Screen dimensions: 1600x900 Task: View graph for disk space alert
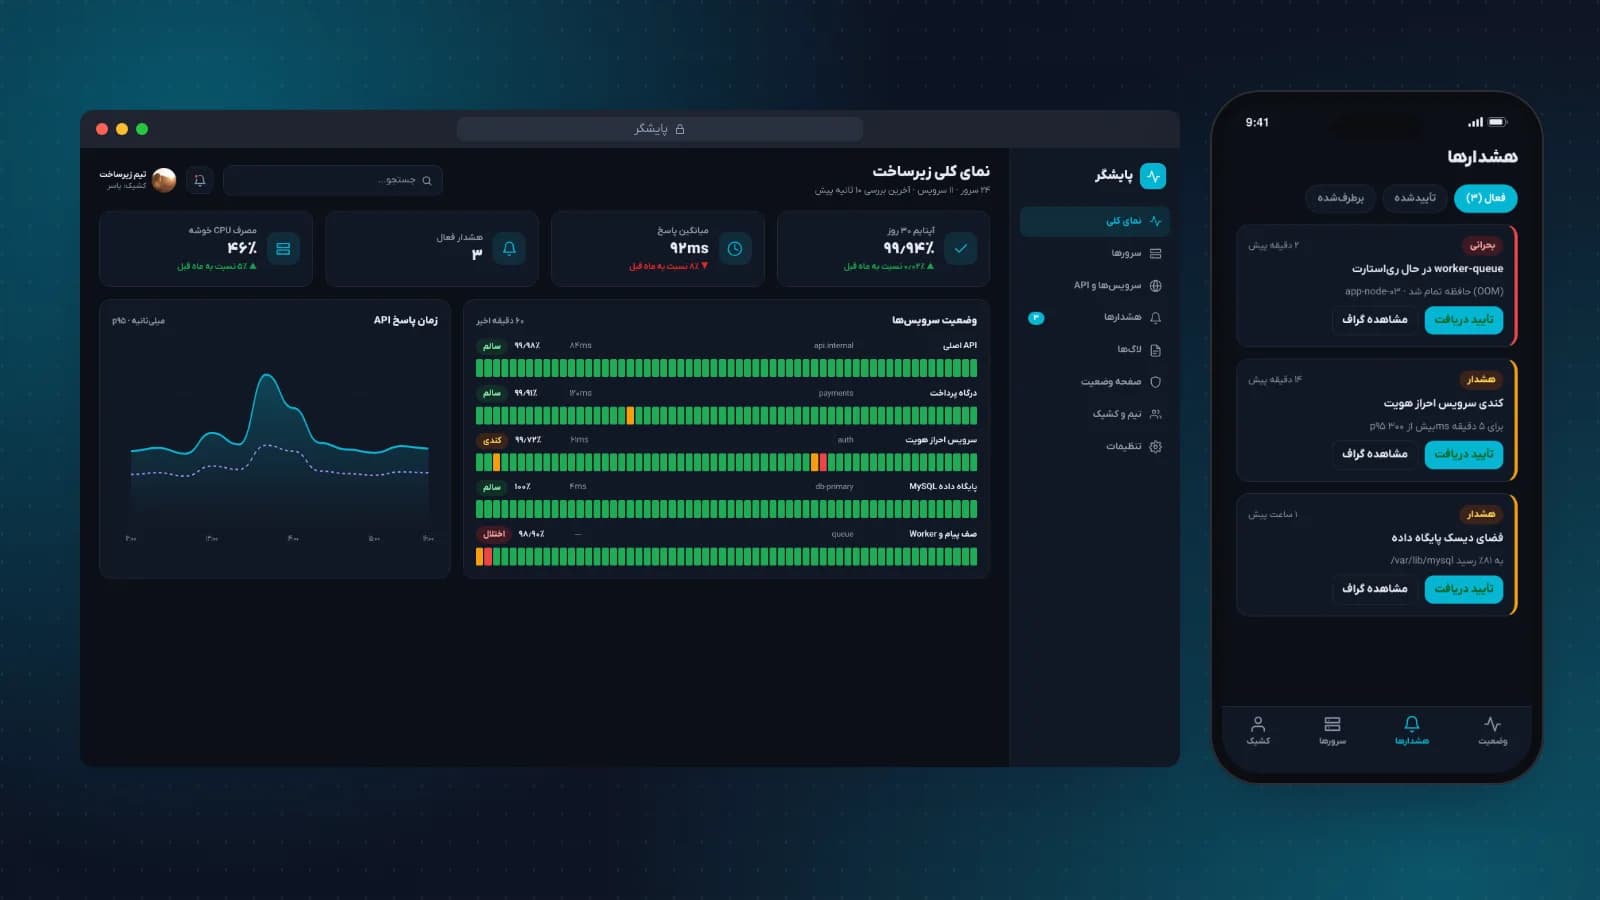1374,589
